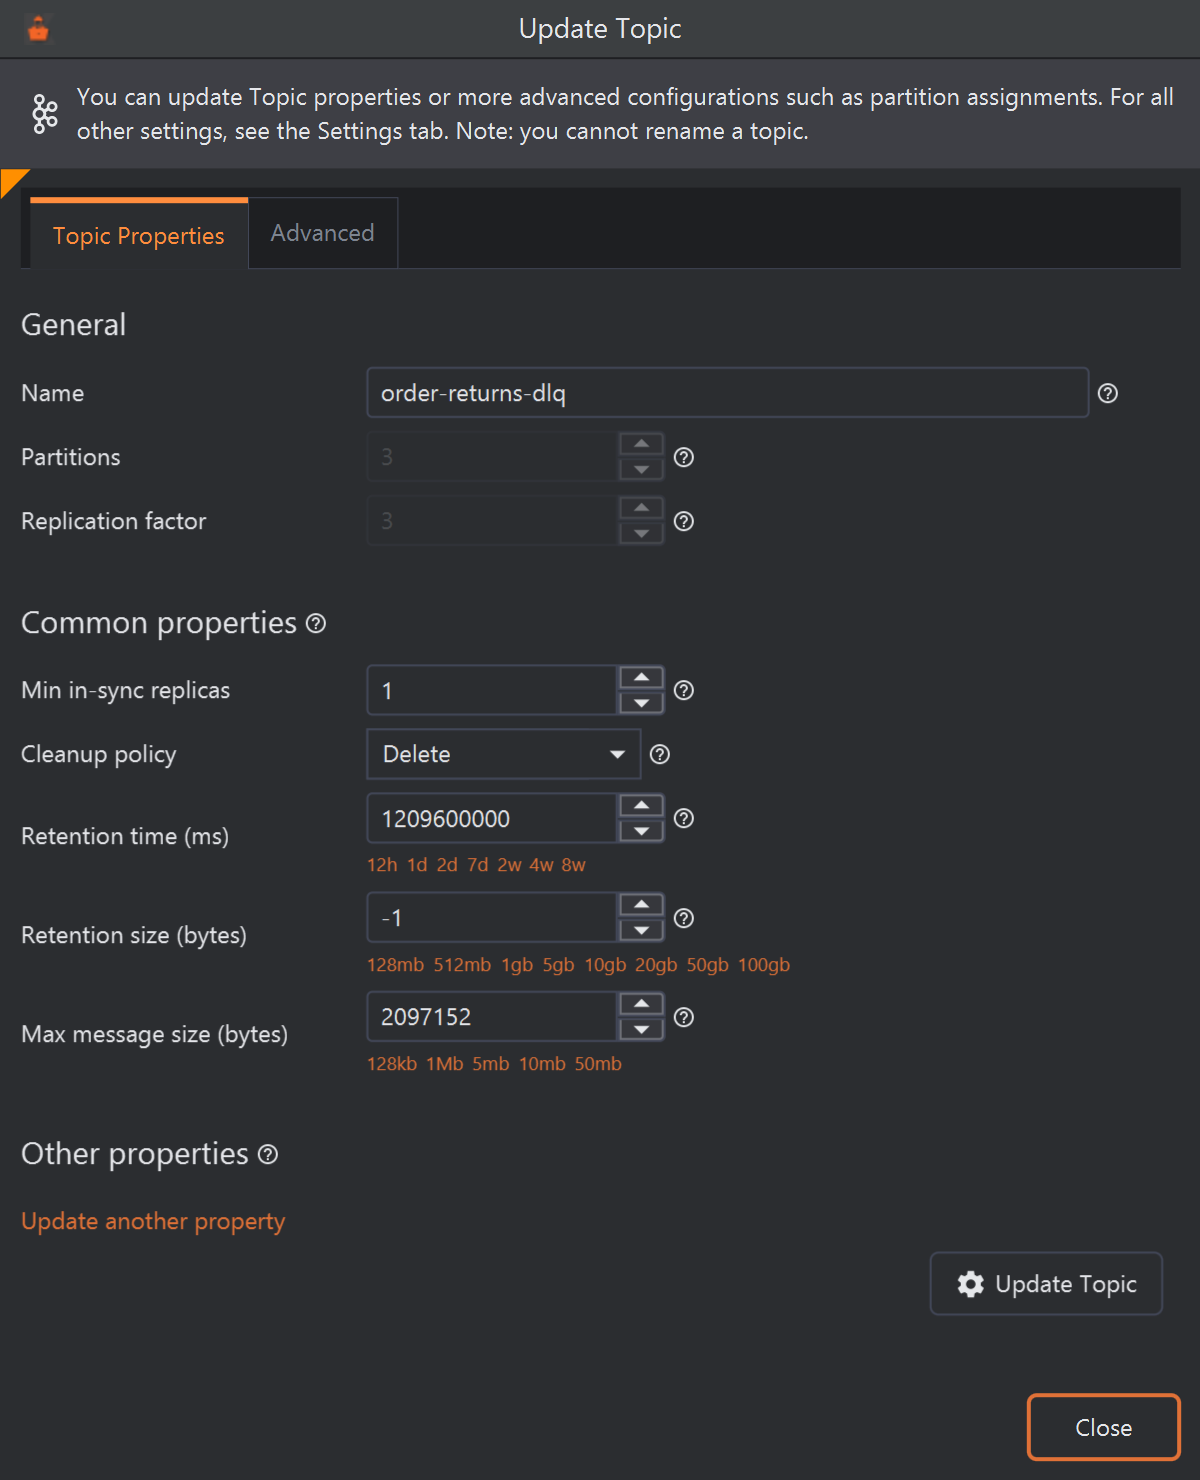
Task: Open help icon next to Partitions
Action: (683, 457)
